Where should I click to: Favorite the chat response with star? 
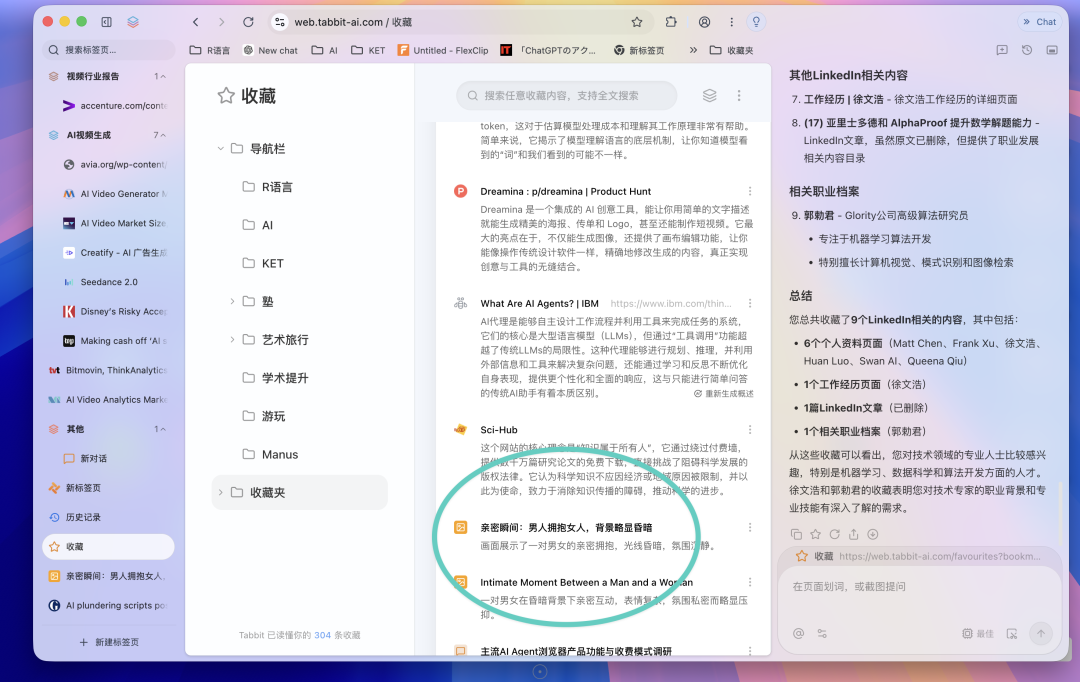pyautogui.click(x=816, y=534)
